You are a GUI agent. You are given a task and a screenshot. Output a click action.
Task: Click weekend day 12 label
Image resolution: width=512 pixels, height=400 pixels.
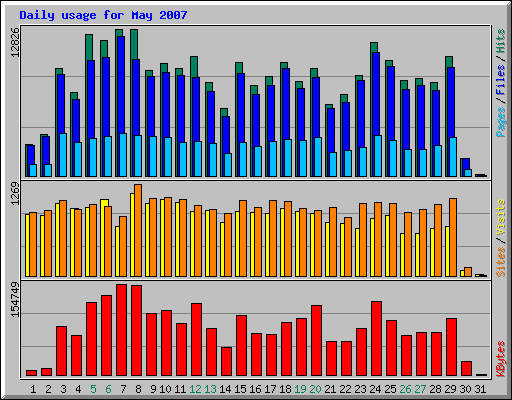pyautogui.click(x=195, y=389)
